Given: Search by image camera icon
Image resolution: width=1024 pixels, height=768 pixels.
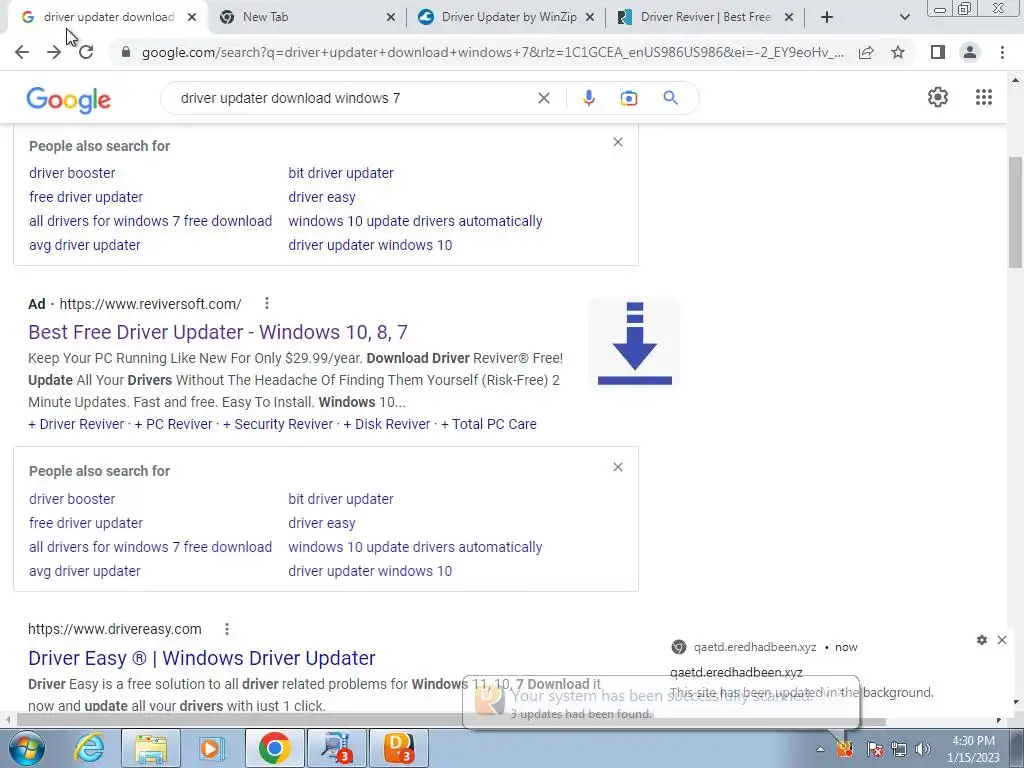Looking at the screenshot, I should tap(629, 98).
